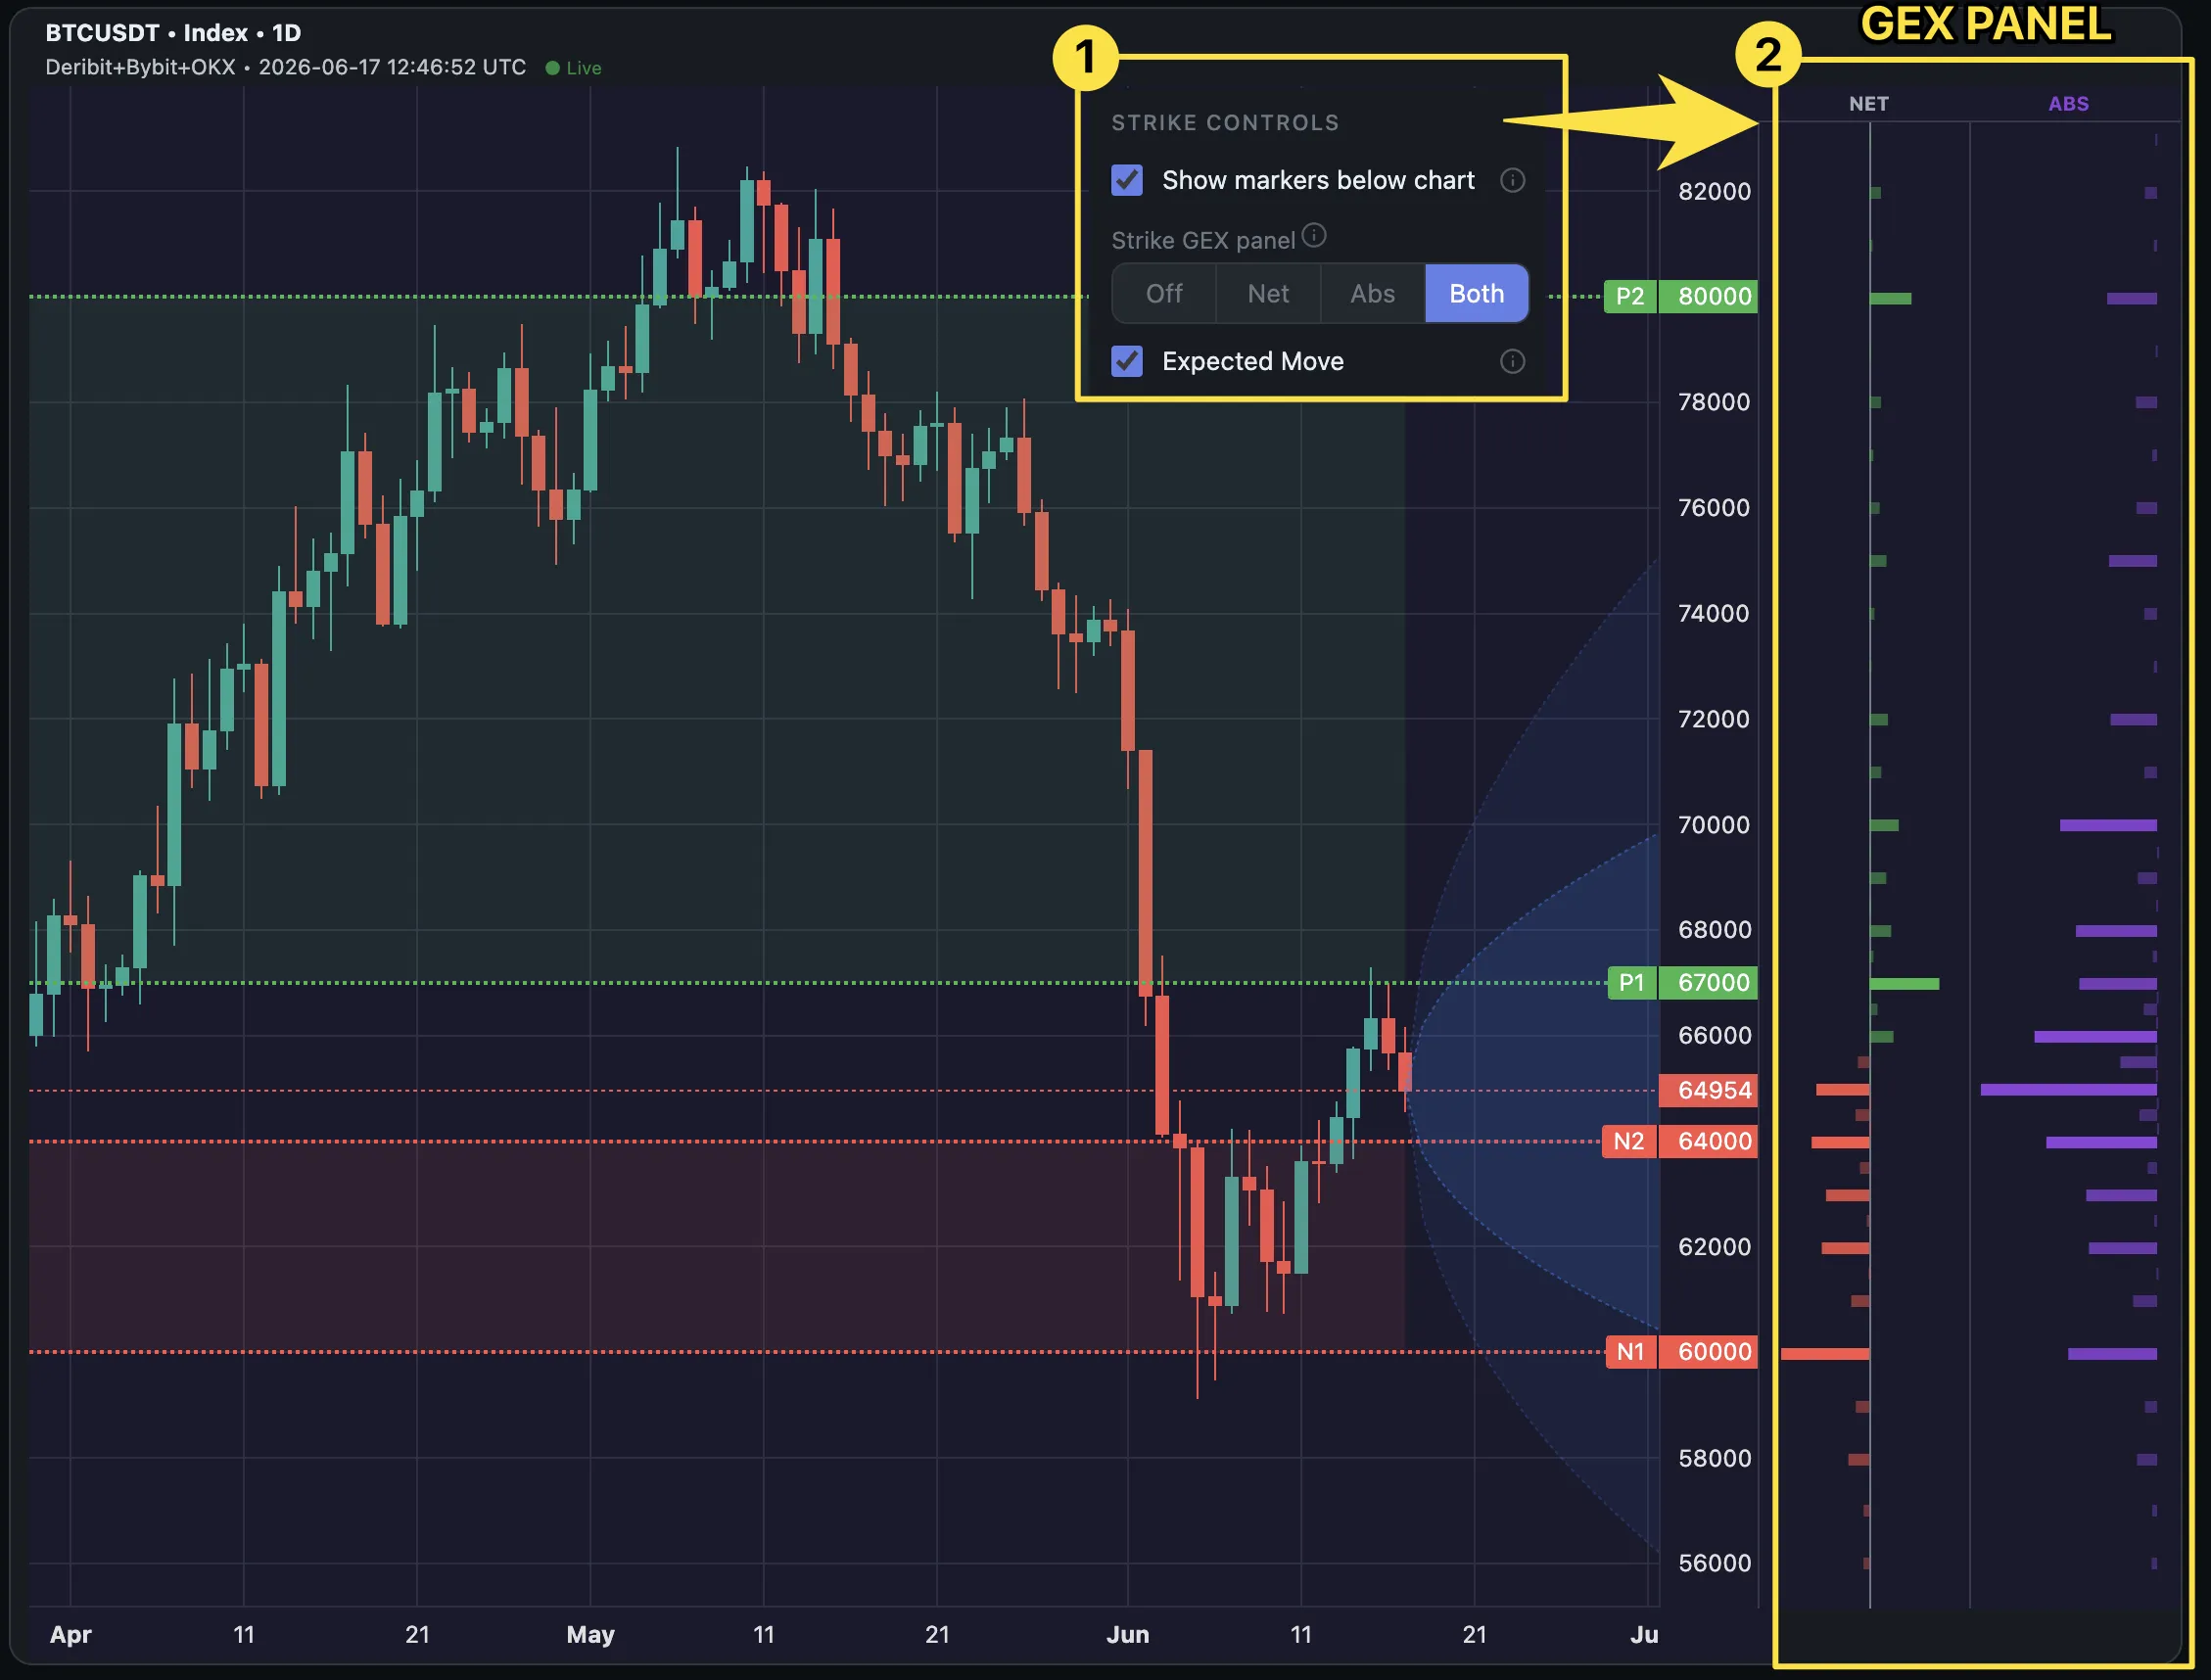Click the Apr date axis label

[x=70, y=1635]
